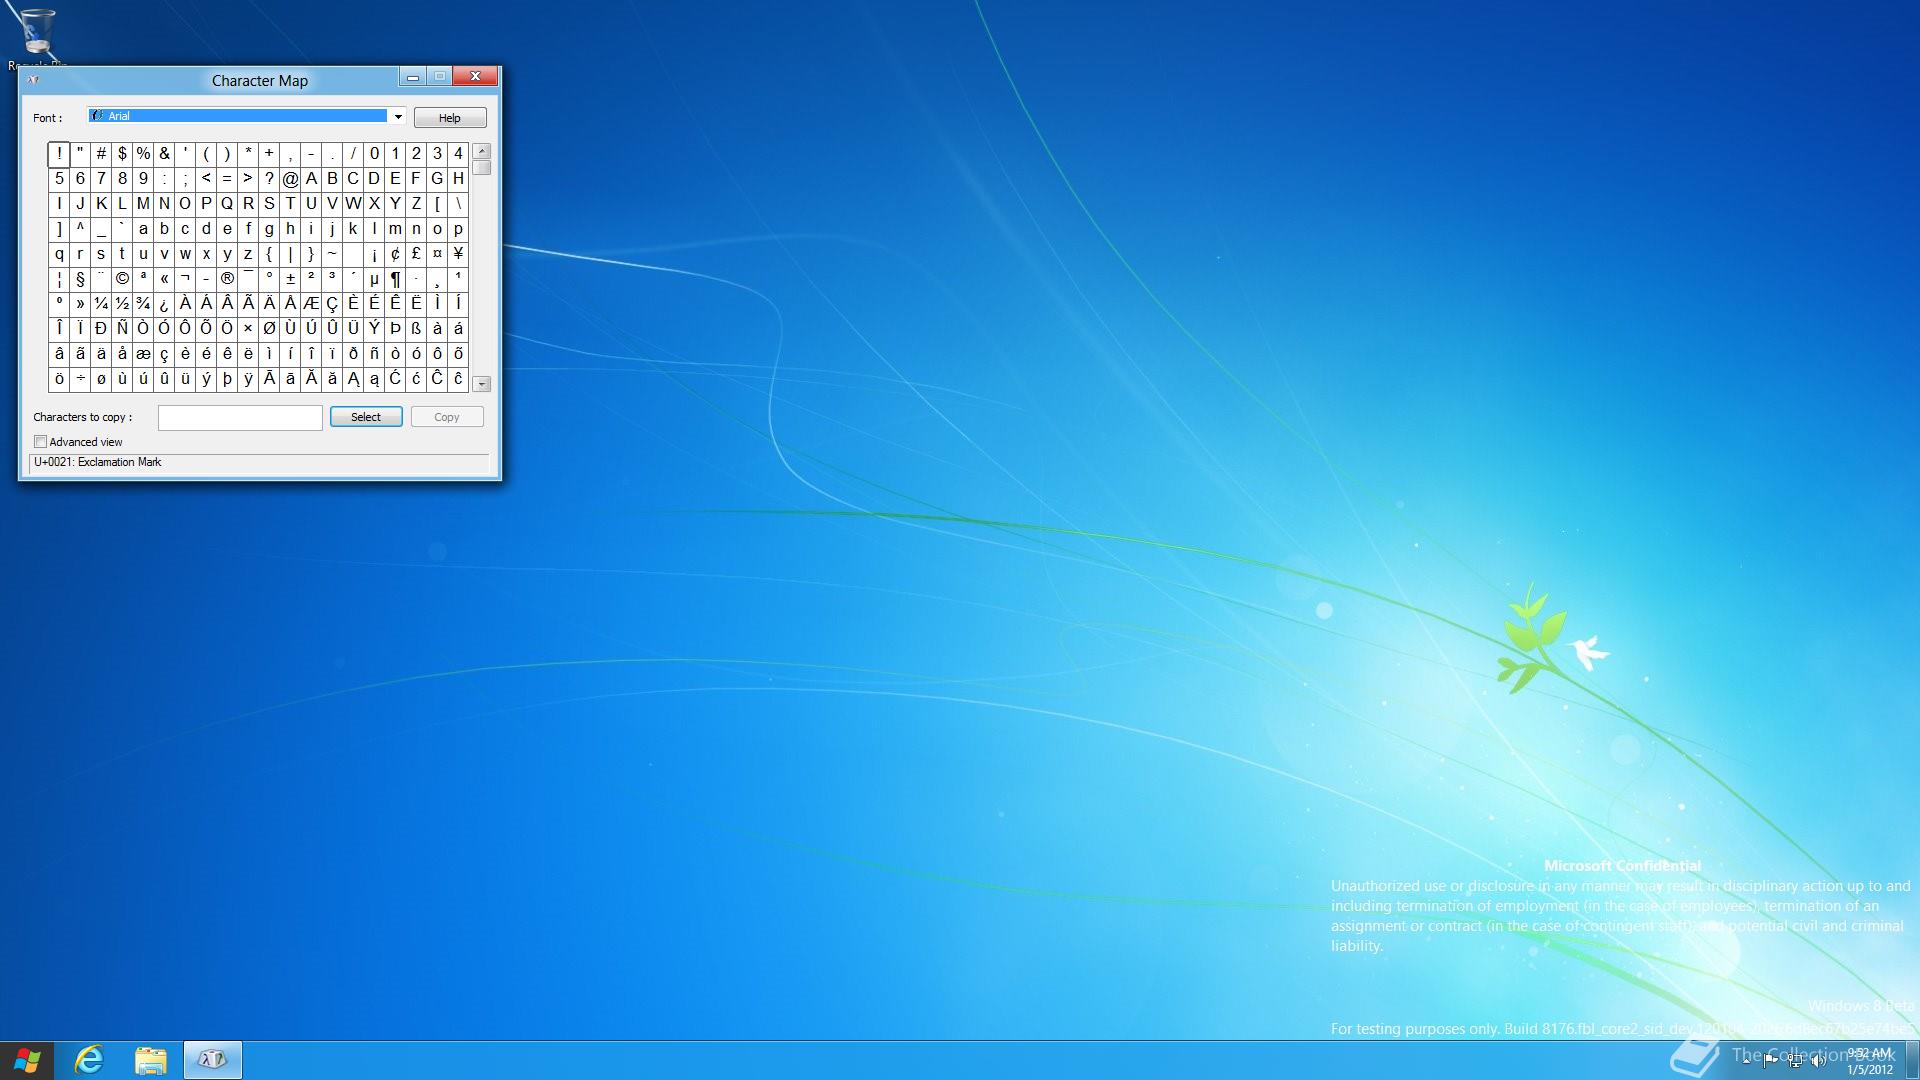Viewport: 1920px width, 1080px height.
Task: Click the character grid scroll-up arrow
Action: tap(482, 151)
